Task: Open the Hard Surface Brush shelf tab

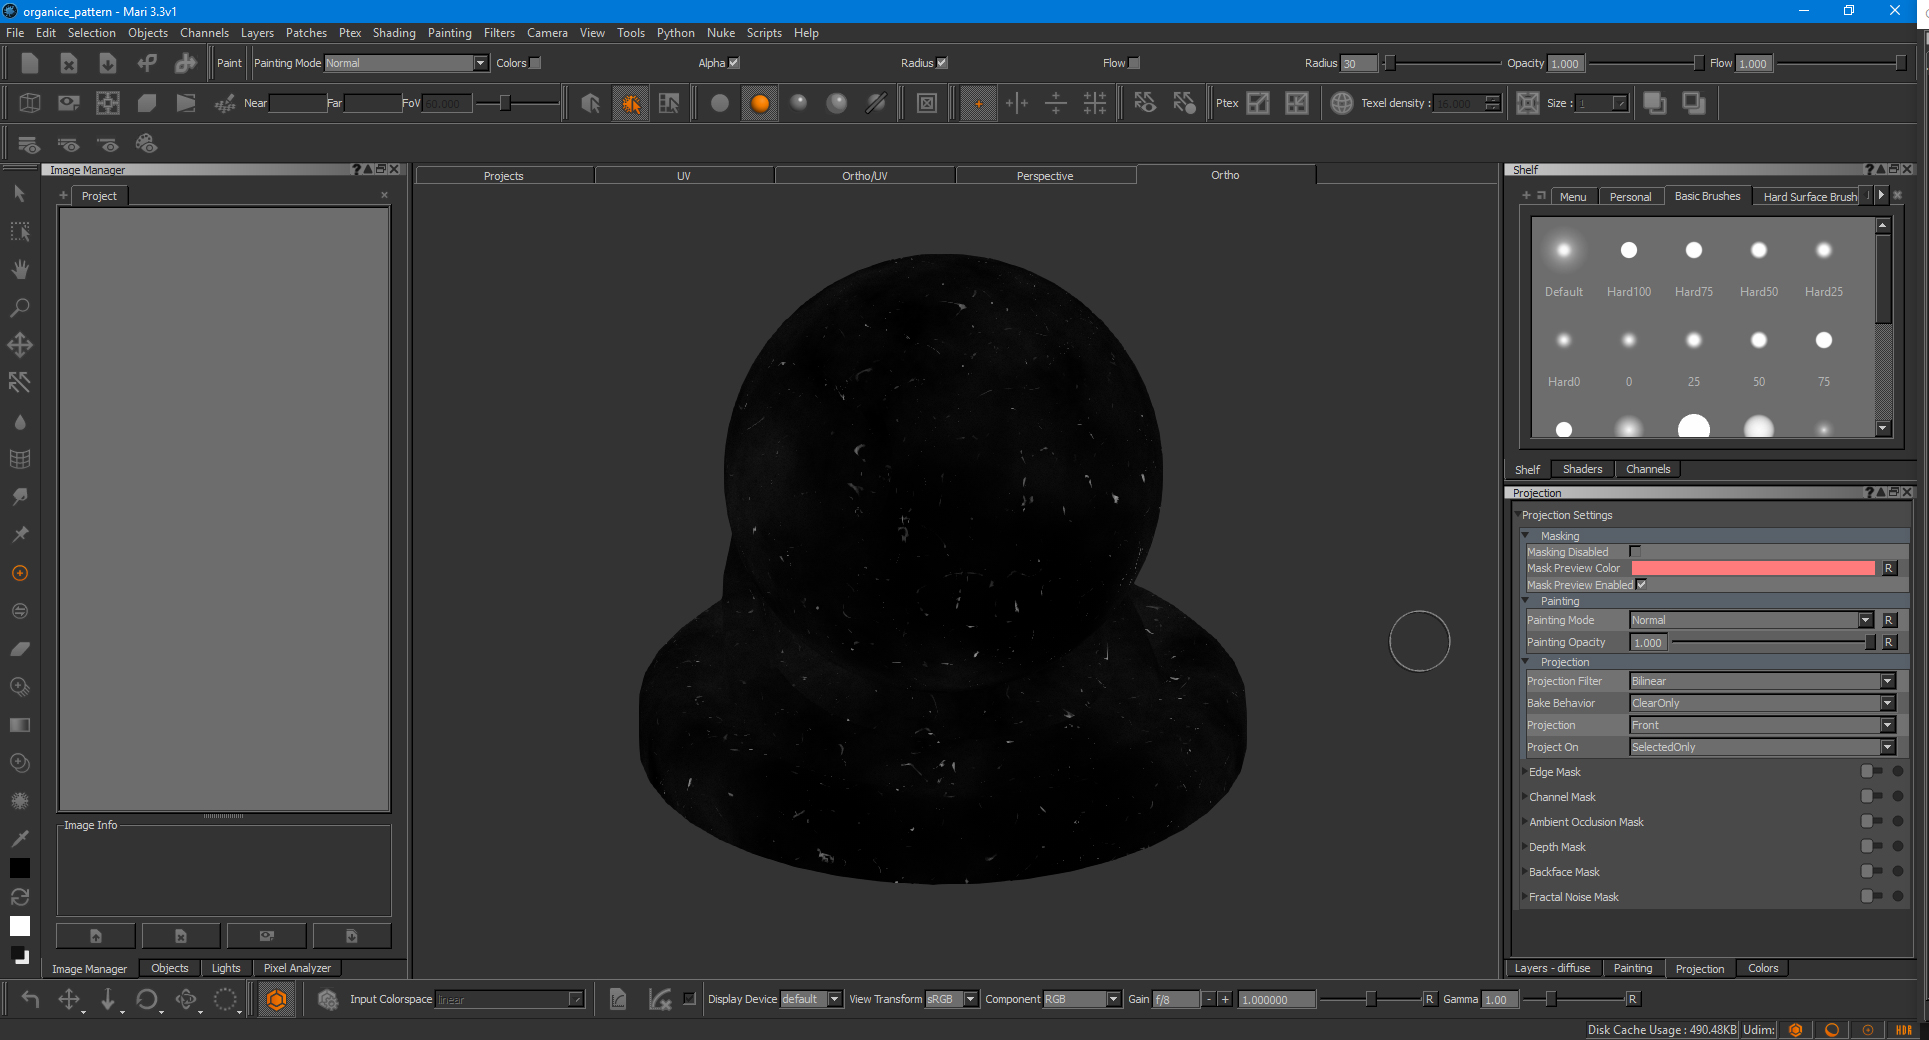Action: [1809, 197]
